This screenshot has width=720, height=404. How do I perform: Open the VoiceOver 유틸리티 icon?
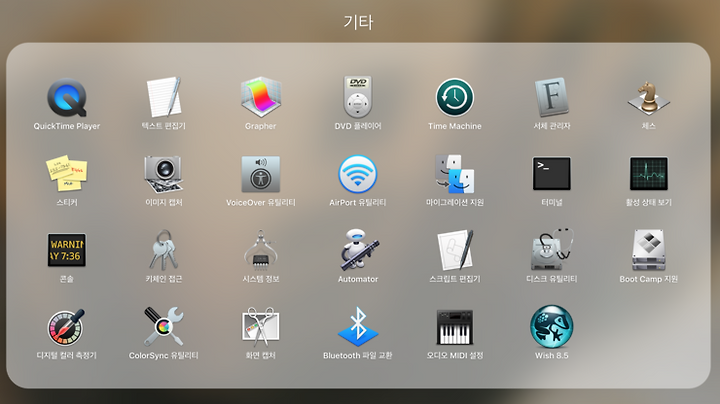click(x=261, y=174)
